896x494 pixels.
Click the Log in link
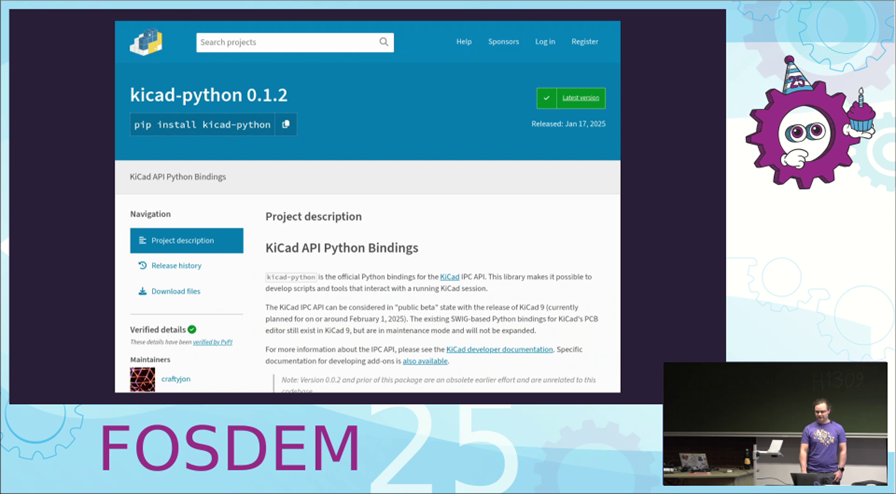pyautogui.click(x=545, y=42)
